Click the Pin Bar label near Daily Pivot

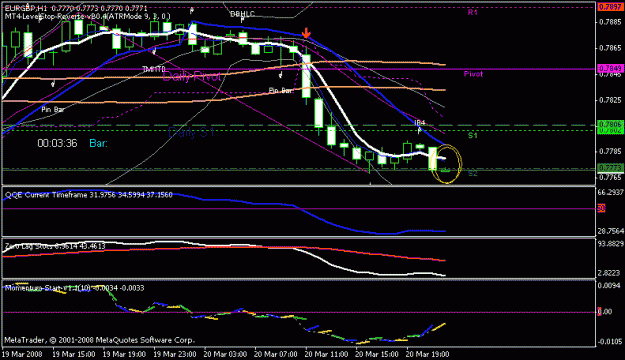point(281,91)
